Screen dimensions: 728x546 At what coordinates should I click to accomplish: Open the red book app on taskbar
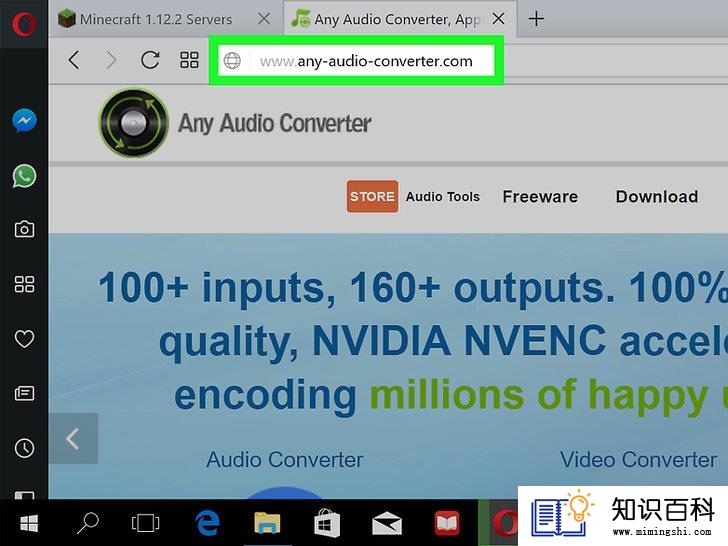tap(447, 523)
